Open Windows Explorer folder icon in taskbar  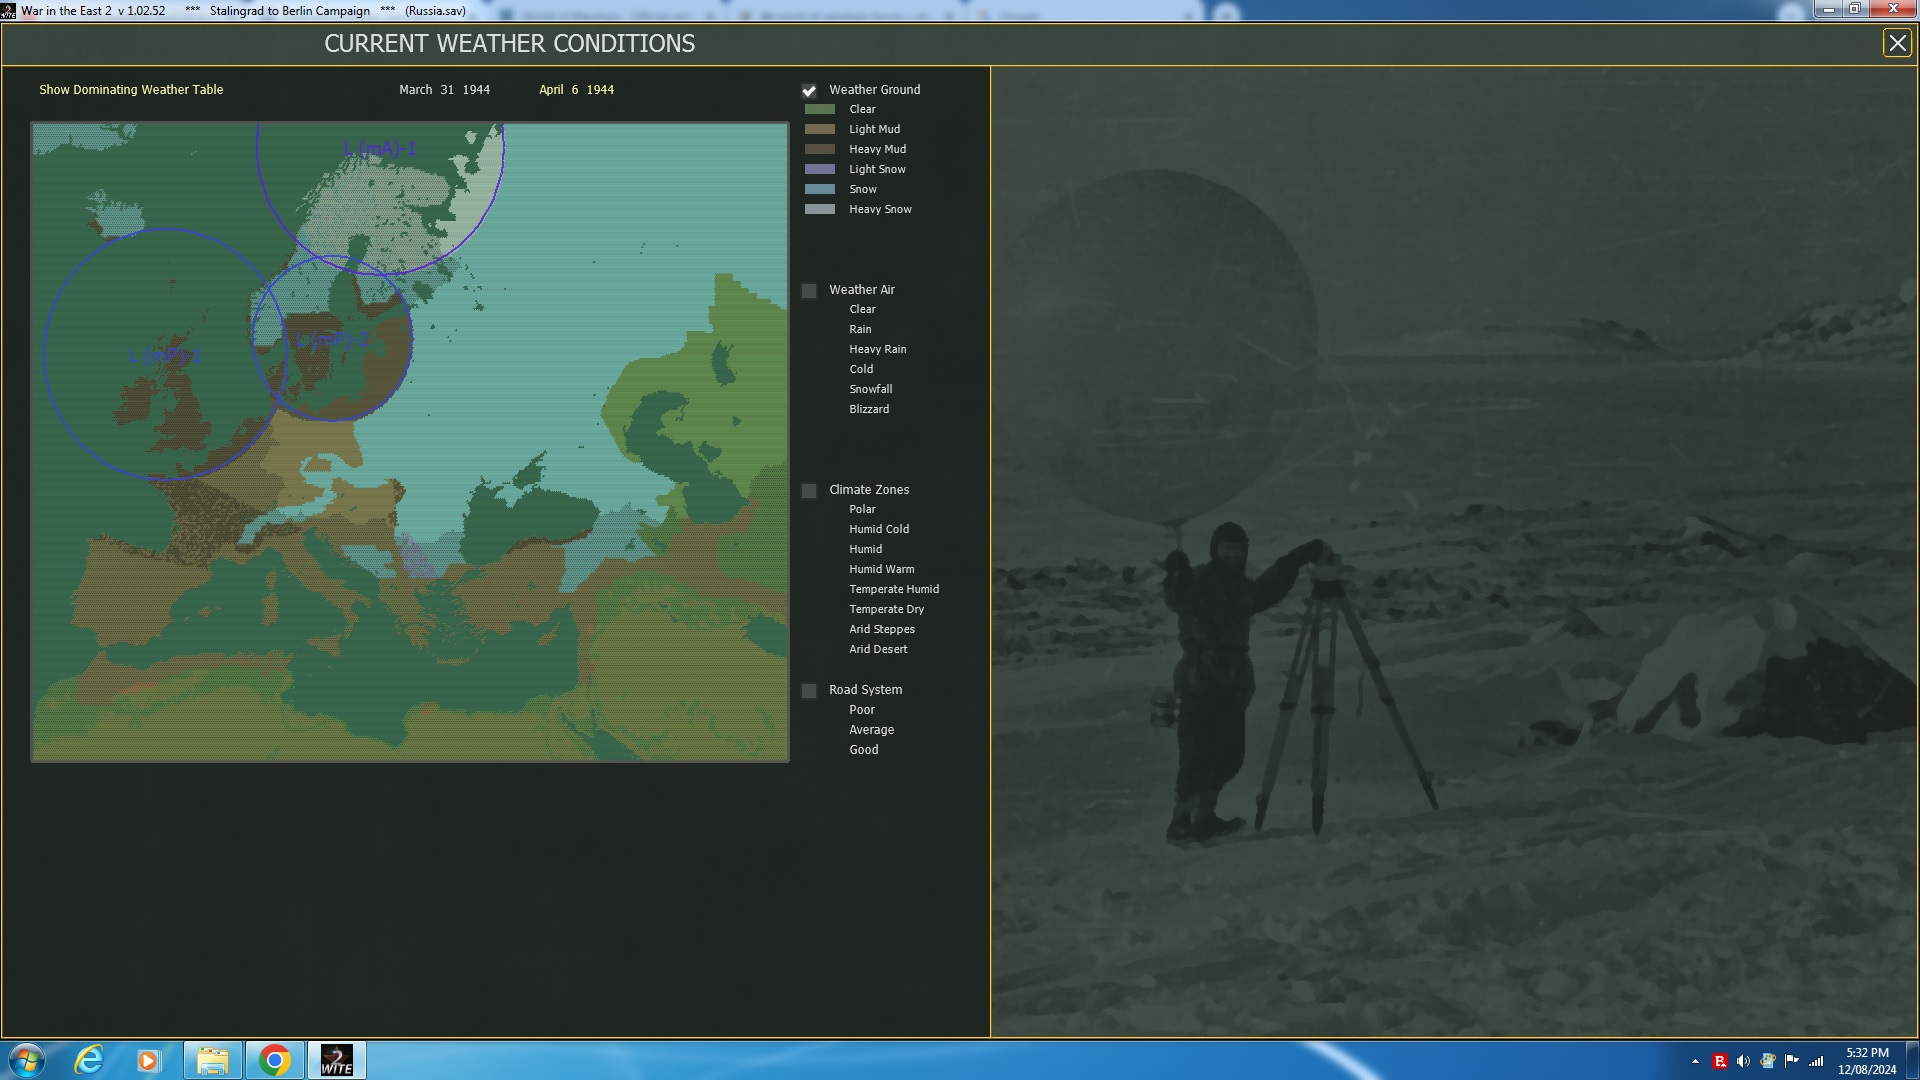212,1060
